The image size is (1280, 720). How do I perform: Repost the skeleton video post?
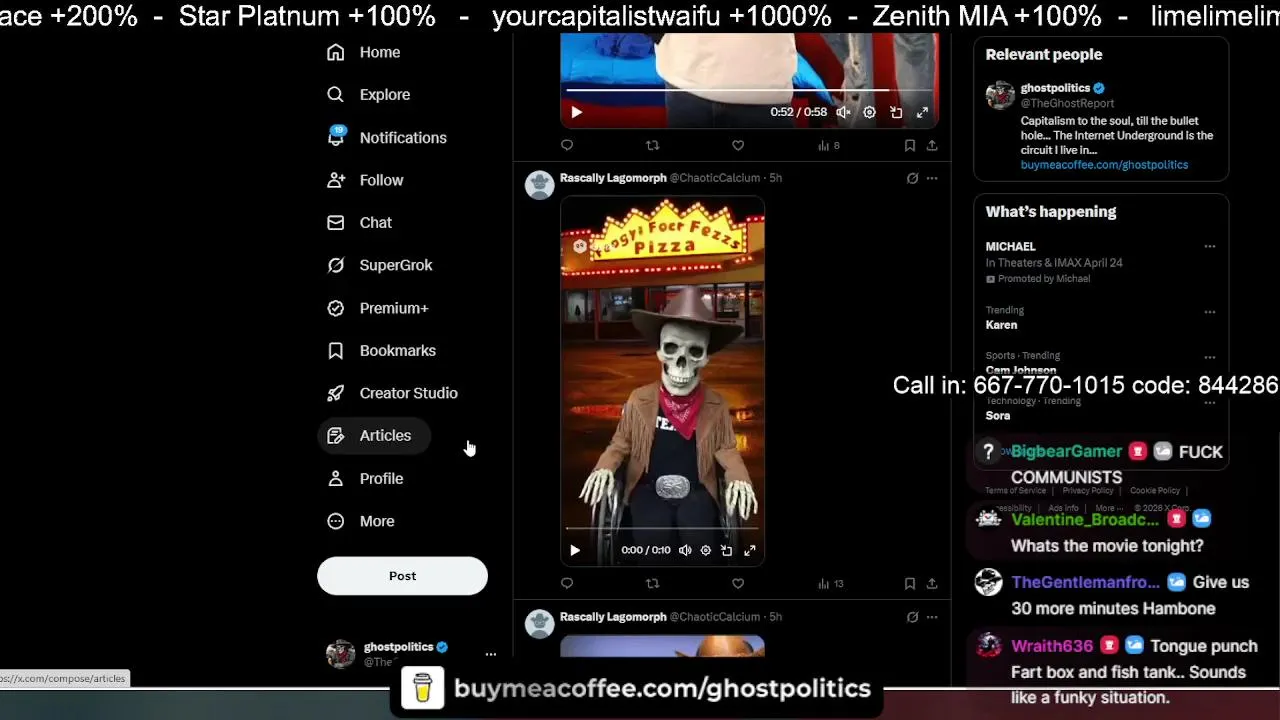[652, 584]
